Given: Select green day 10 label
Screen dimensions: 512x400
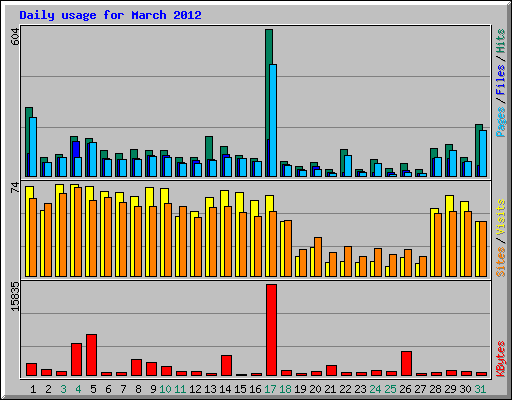Looking at the screenshot, I should point(165,389).
